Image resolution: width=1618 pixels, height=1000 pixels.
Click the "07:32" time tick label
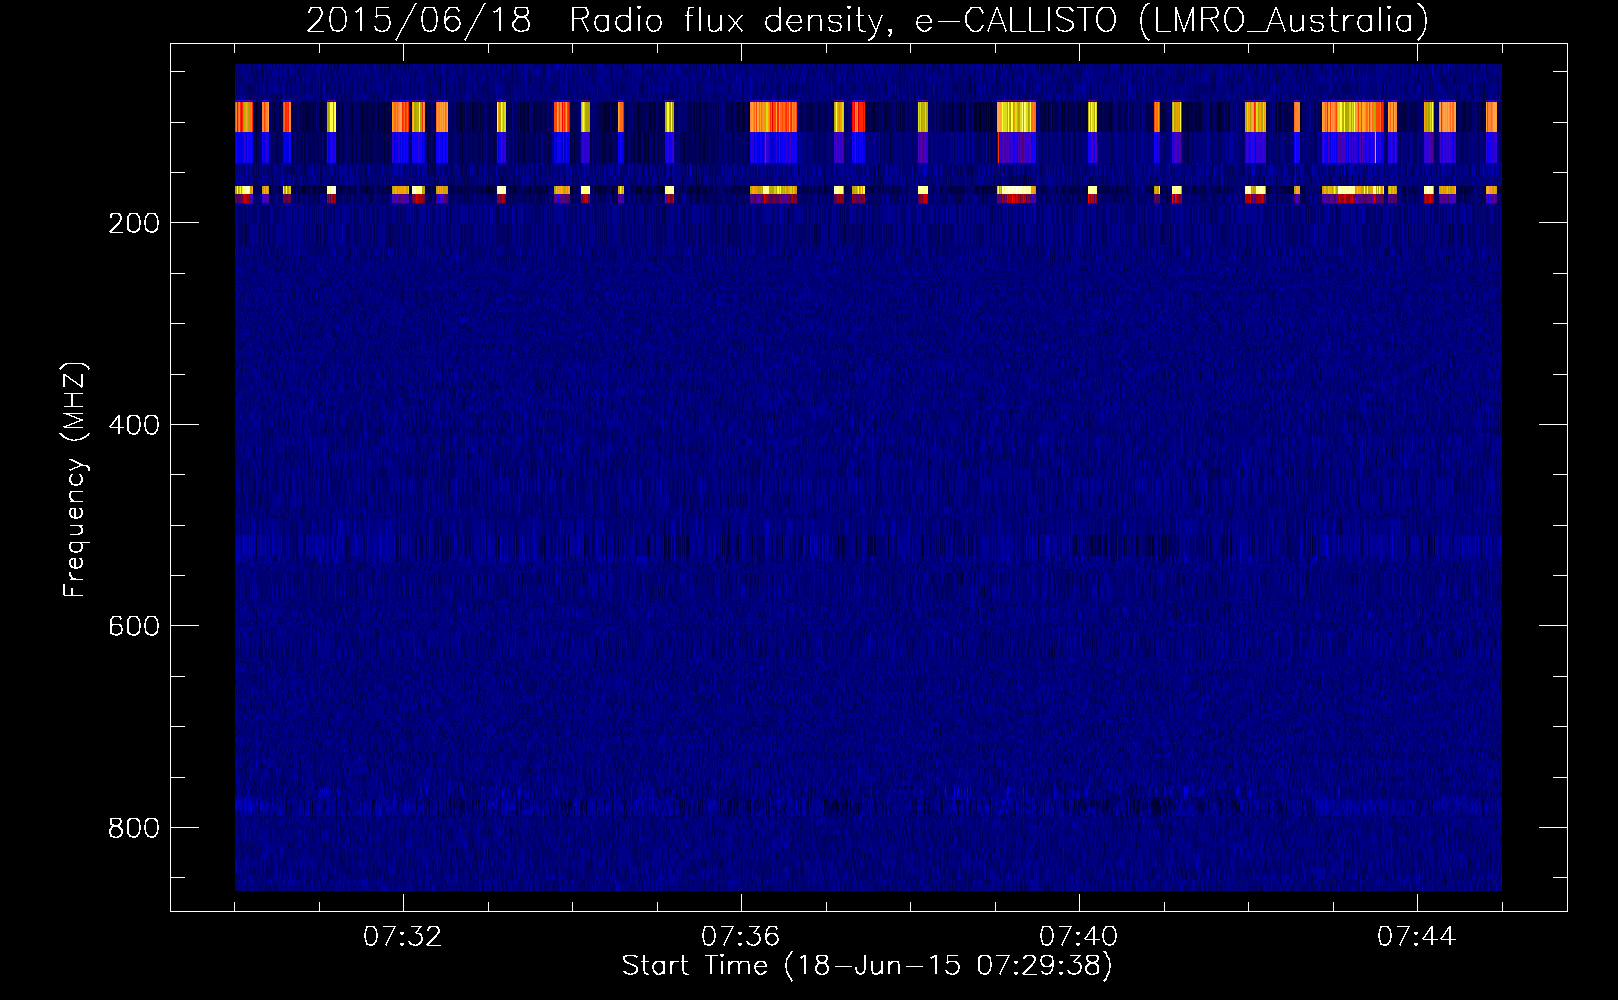(403, 937)
